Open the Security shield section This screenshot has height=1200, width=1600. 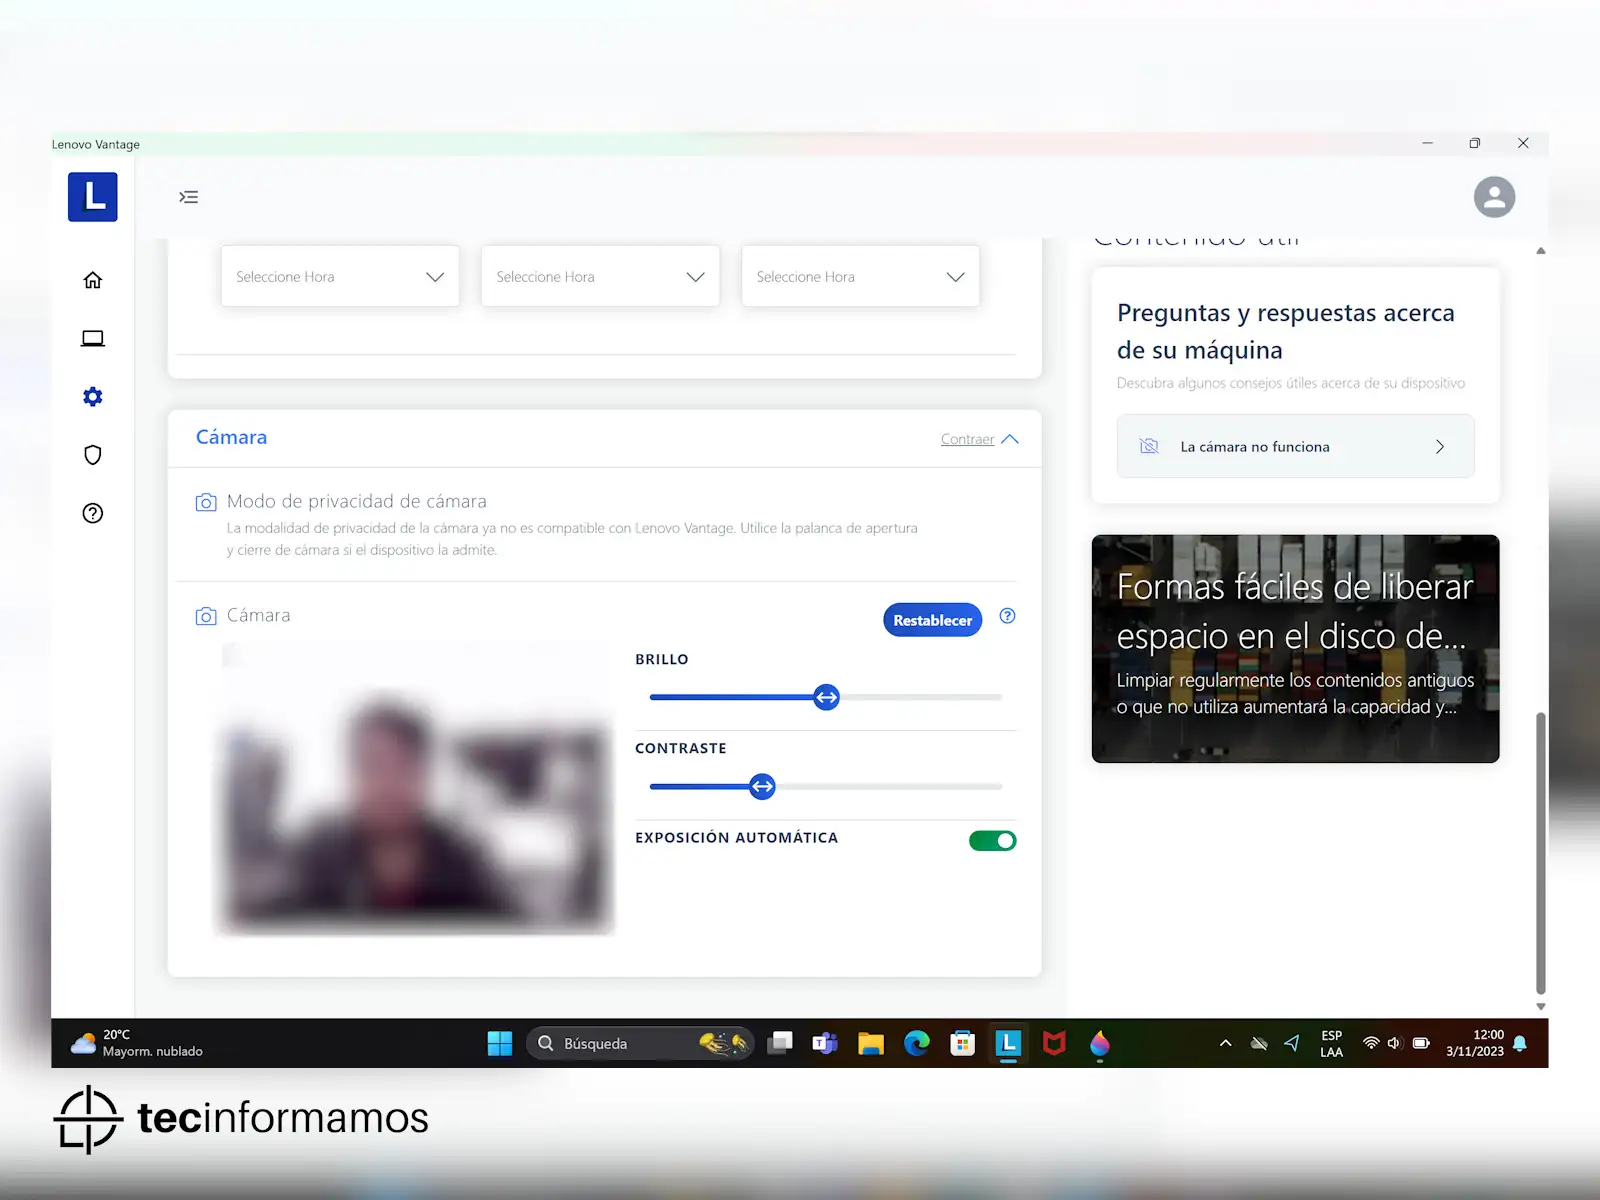[x=93, y=455]
